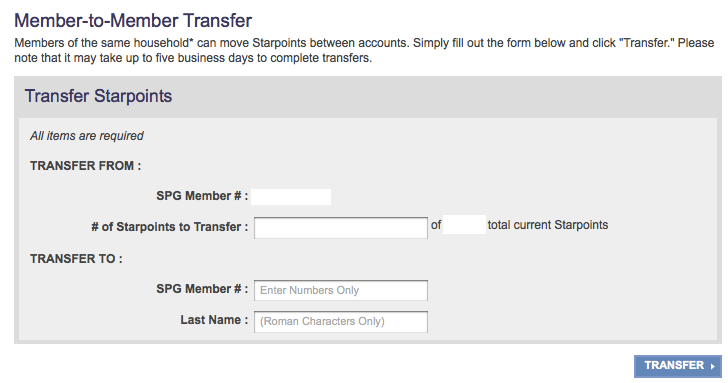This screenshot has width=728, height=383.
Task: Click the 'All items are required' note
Action: click(87, 136)
